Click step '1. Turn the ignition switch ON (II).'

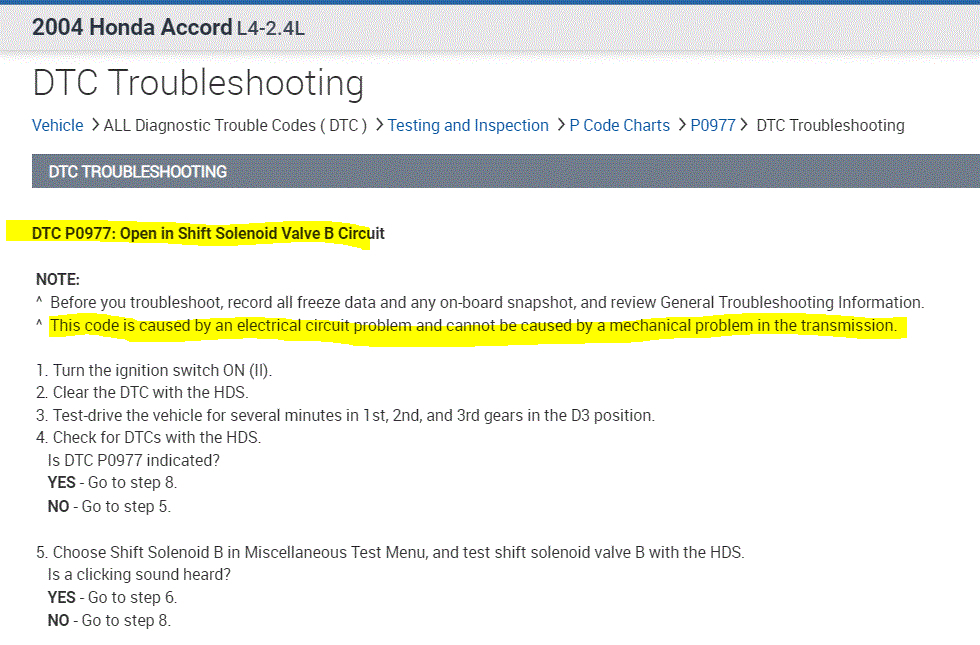click(154, 371)
